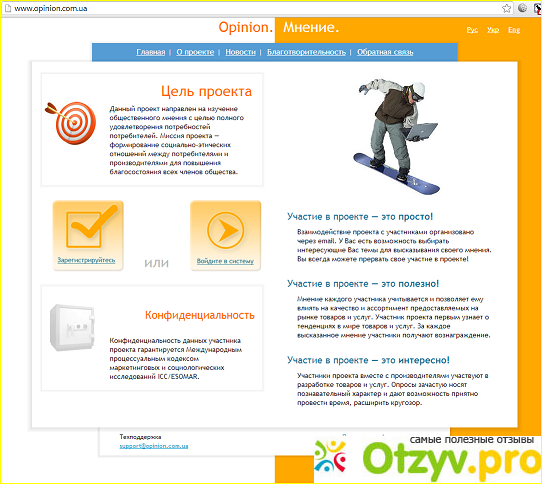Go to the Новости section
This screenshot has width=542, height=484.
point(241,52)
